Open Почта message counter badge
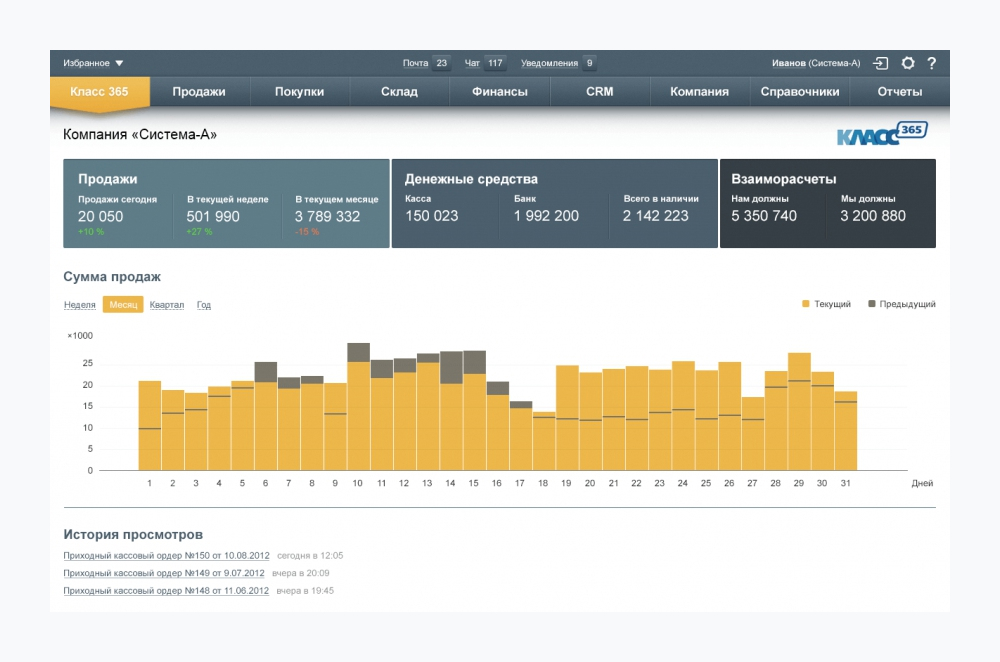Viewport: 1000px width, 662px height. 442,63
